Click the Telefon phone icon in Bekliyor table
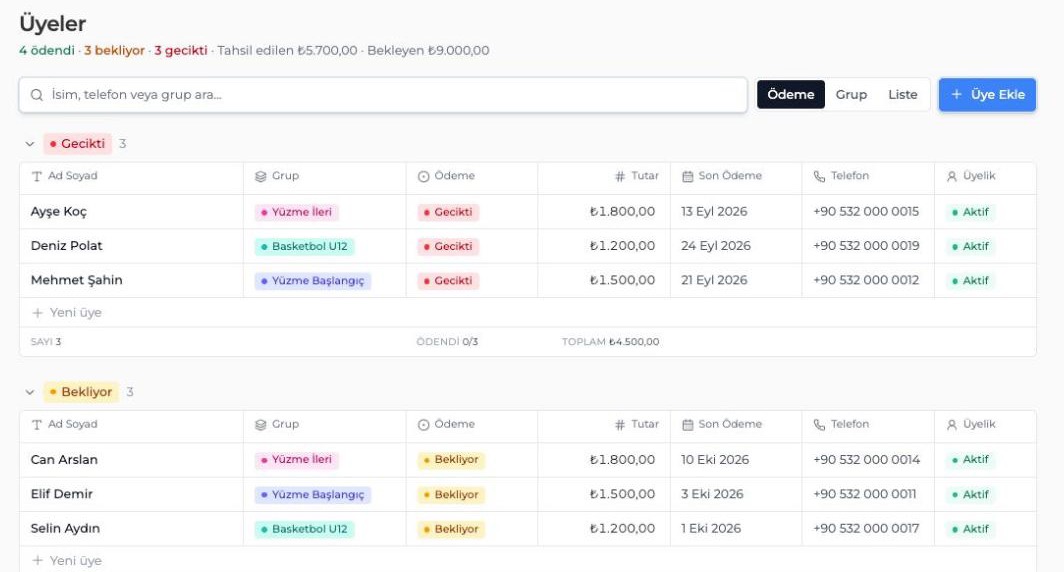 tap(819, 425)
